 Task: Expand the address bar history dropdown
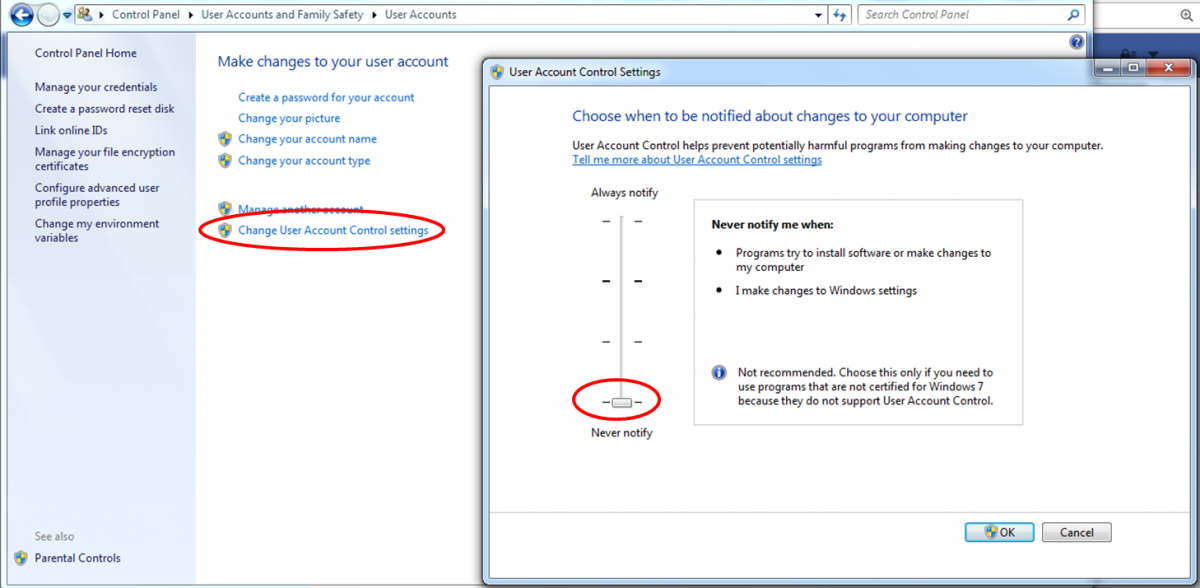820,15
